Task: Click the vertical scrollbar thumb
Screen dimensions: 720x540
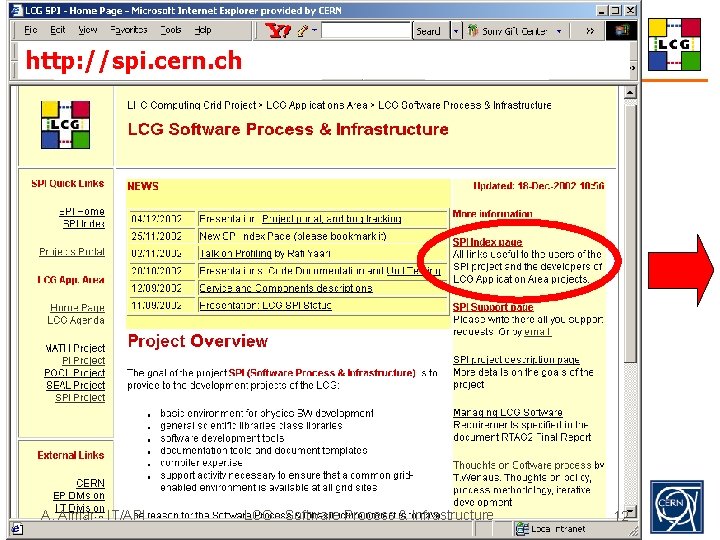Action: [x=630, y=232]
